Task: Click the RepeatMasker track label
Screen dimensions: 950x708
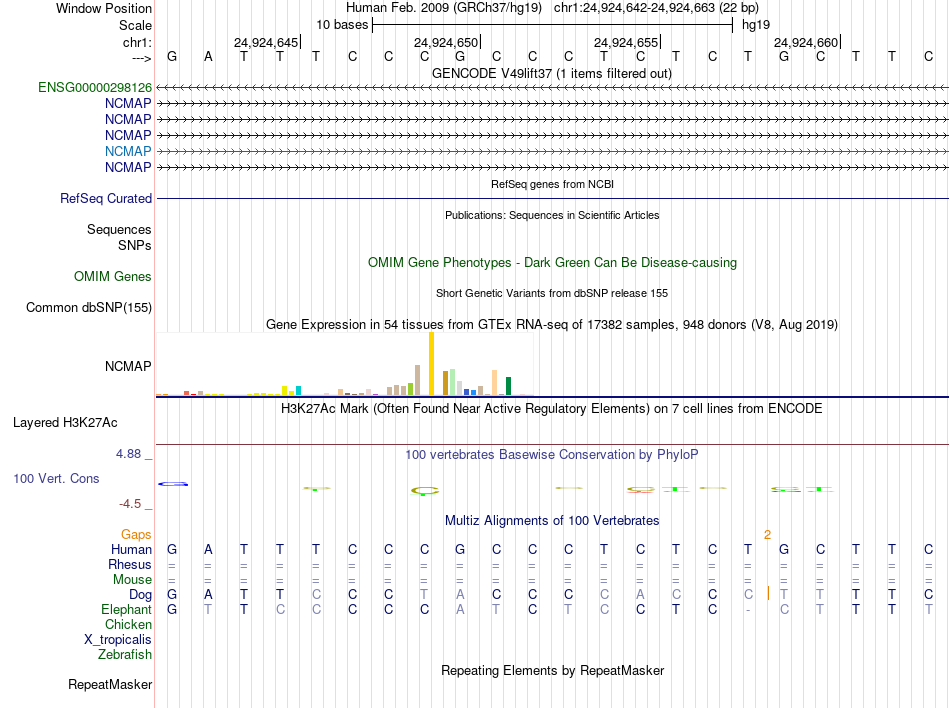Action: (x=110, y=684)
